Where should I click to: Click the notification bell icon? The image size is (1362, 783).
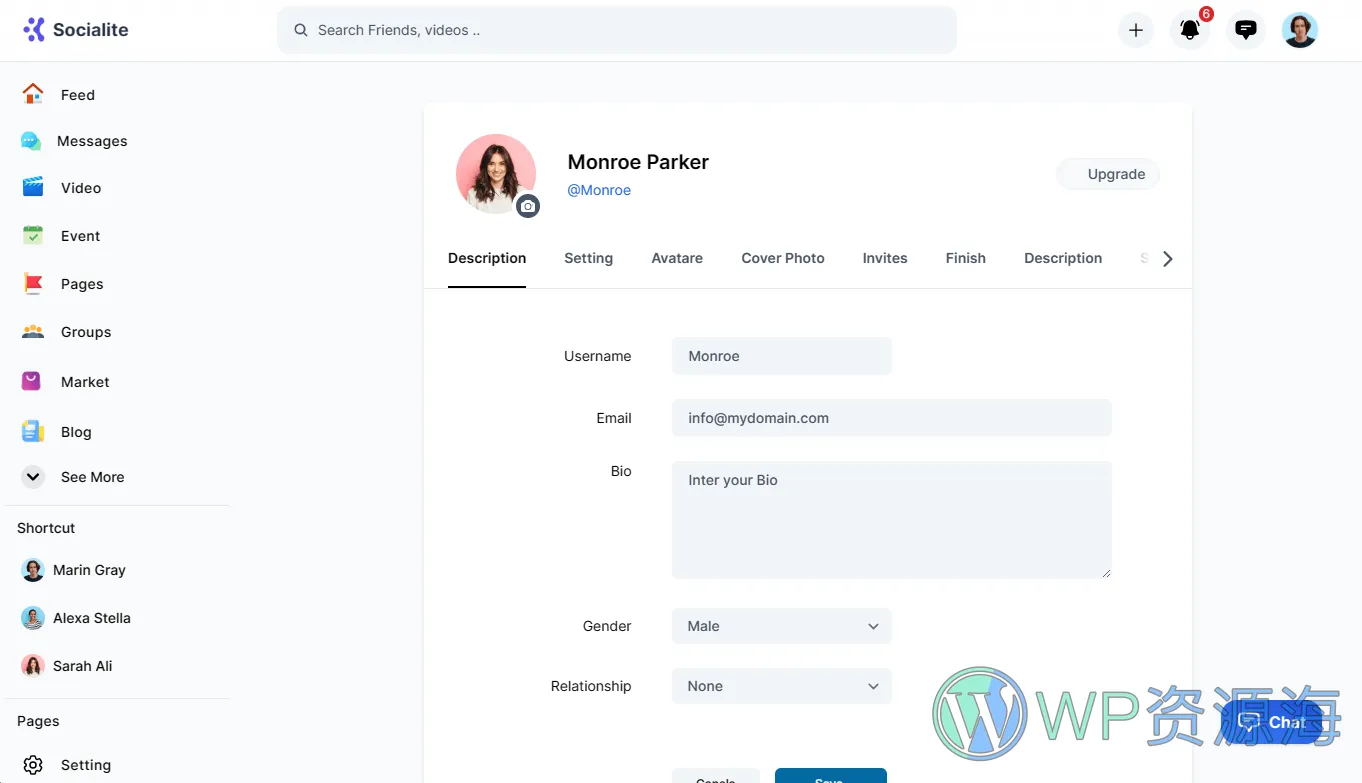point(1189,30)
